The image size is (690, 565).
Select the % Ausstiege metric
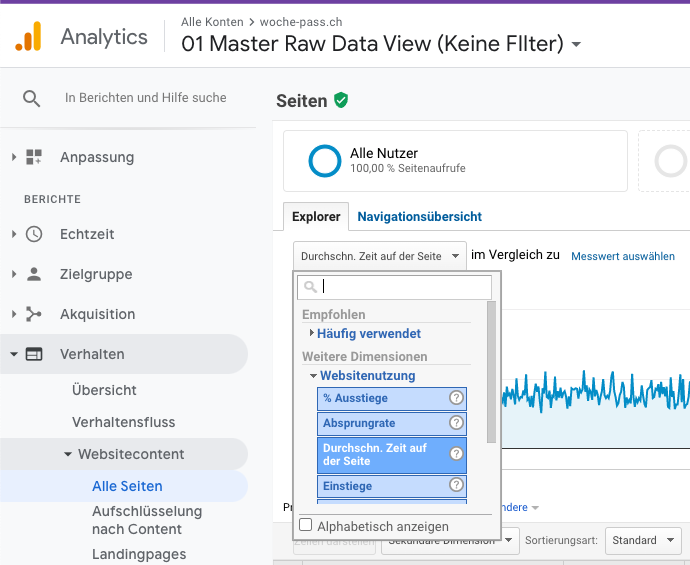pyautogui.click(x=392, y=398)
